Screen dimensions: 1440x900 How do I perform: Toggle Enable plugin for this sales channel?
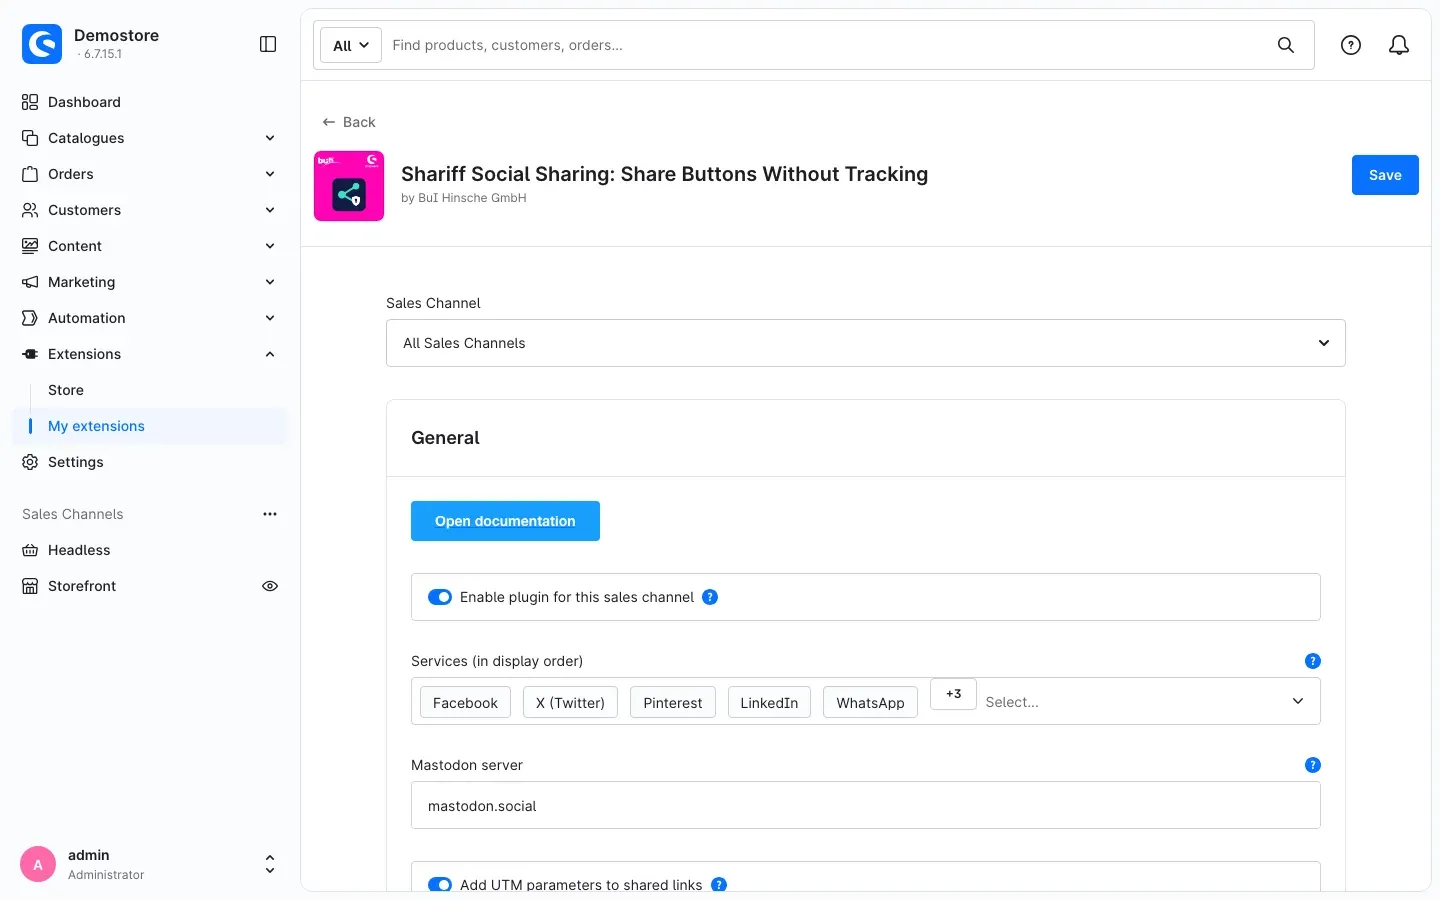pos(440,597)
